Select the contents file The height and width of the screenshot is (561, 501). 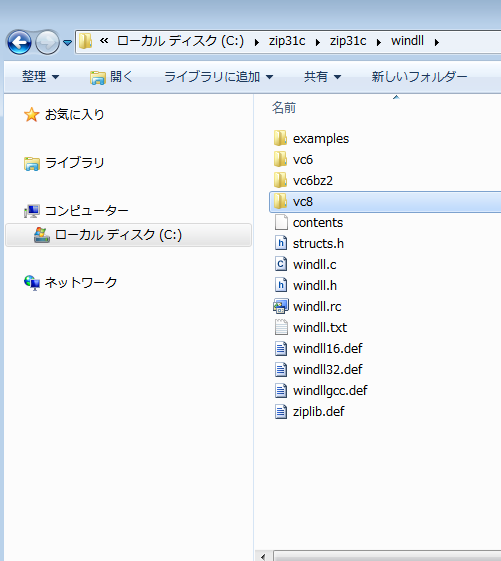[318, 223]
